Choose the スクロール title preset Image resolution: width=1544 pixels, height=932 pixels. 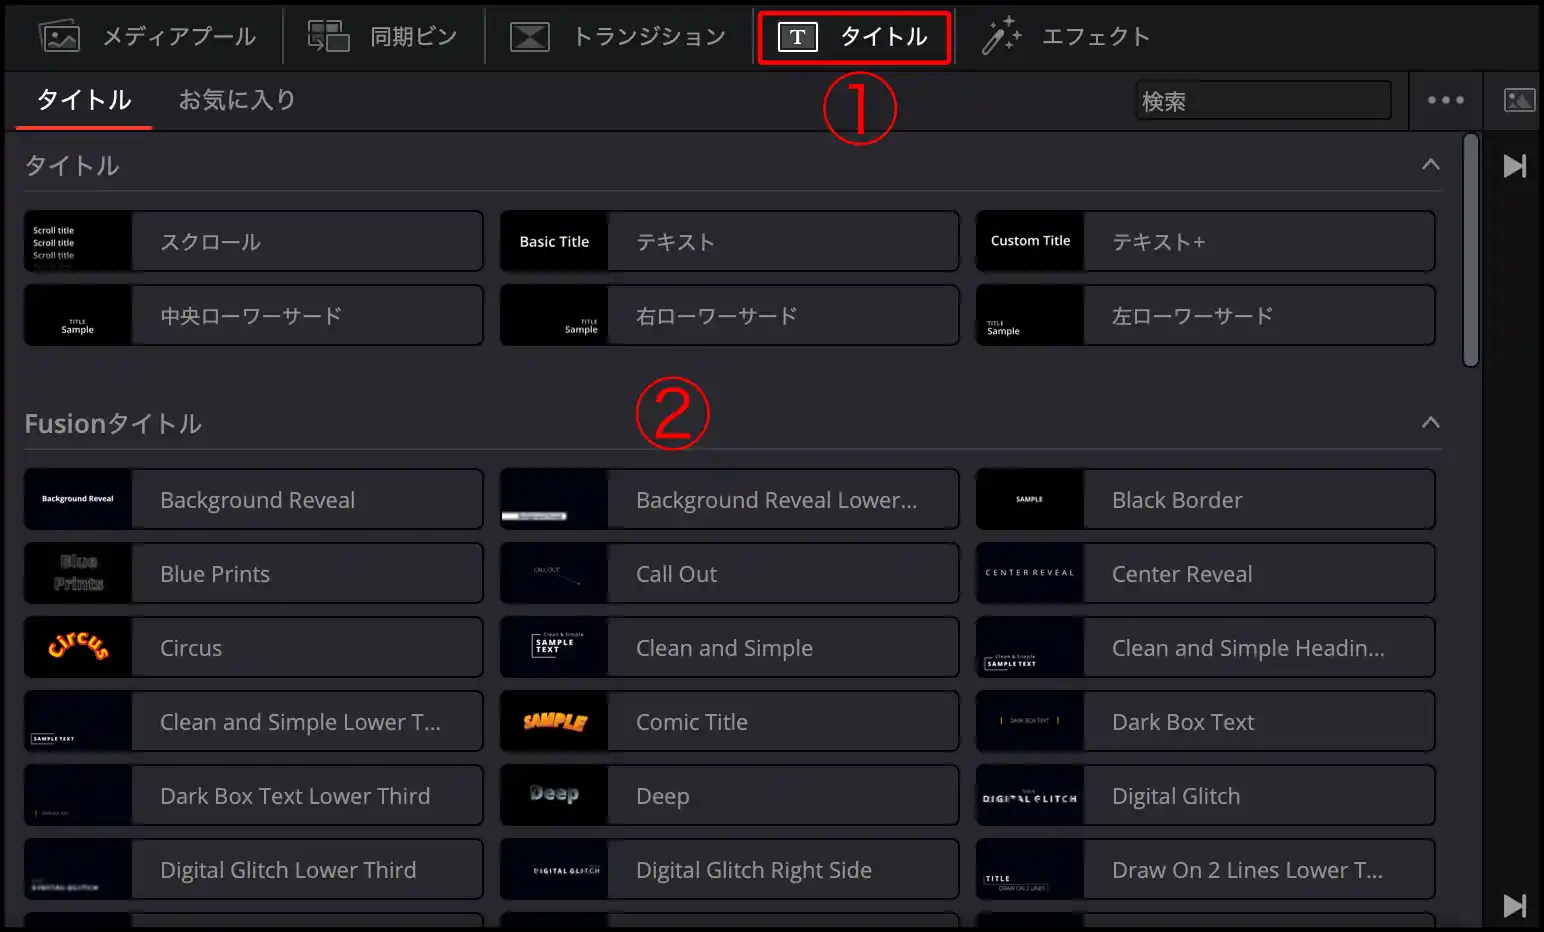point(254,241)
